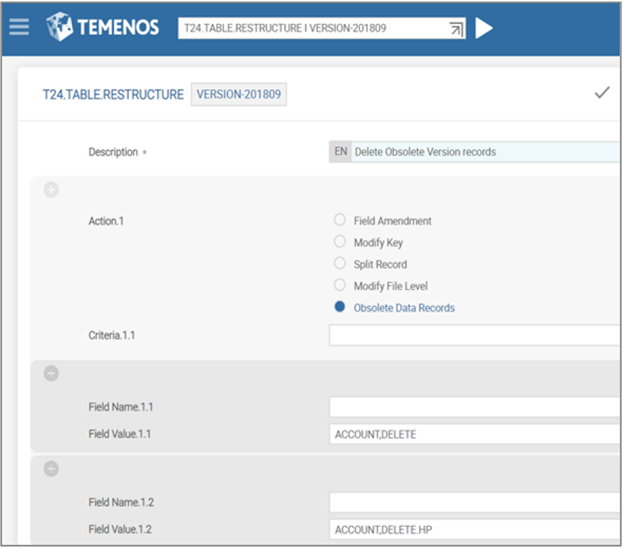Click the plus icon above Field Name.1.1
Viewport: 624px width, 549px height.
pos(51,374)
